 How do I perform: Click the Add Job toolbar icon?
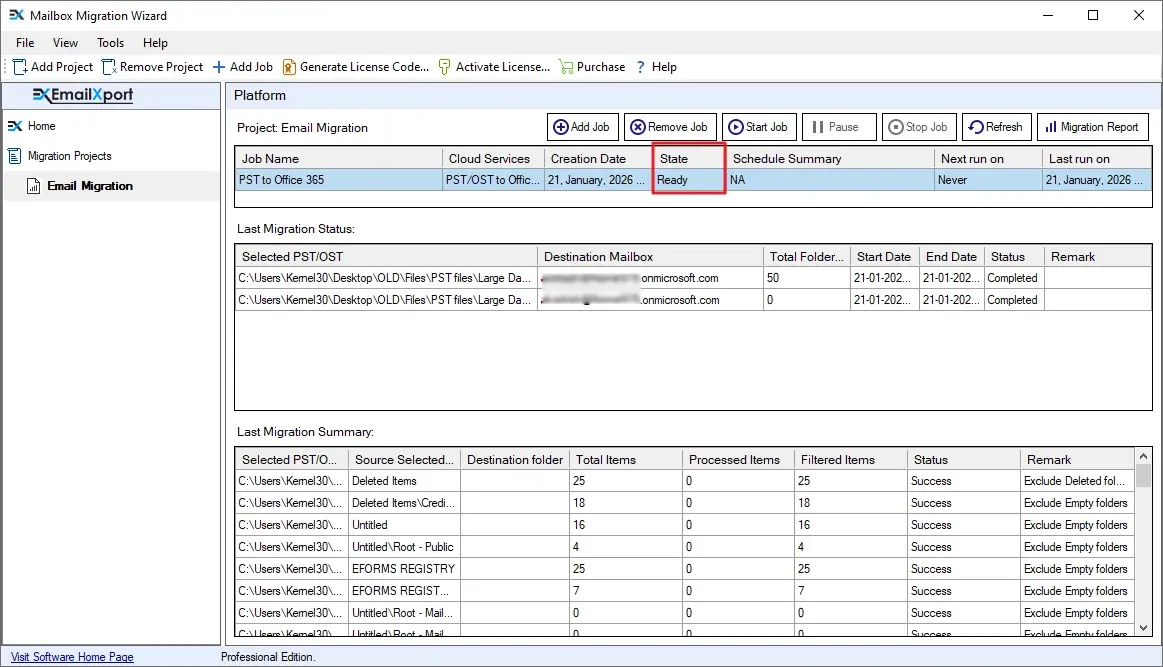point(219,67)
